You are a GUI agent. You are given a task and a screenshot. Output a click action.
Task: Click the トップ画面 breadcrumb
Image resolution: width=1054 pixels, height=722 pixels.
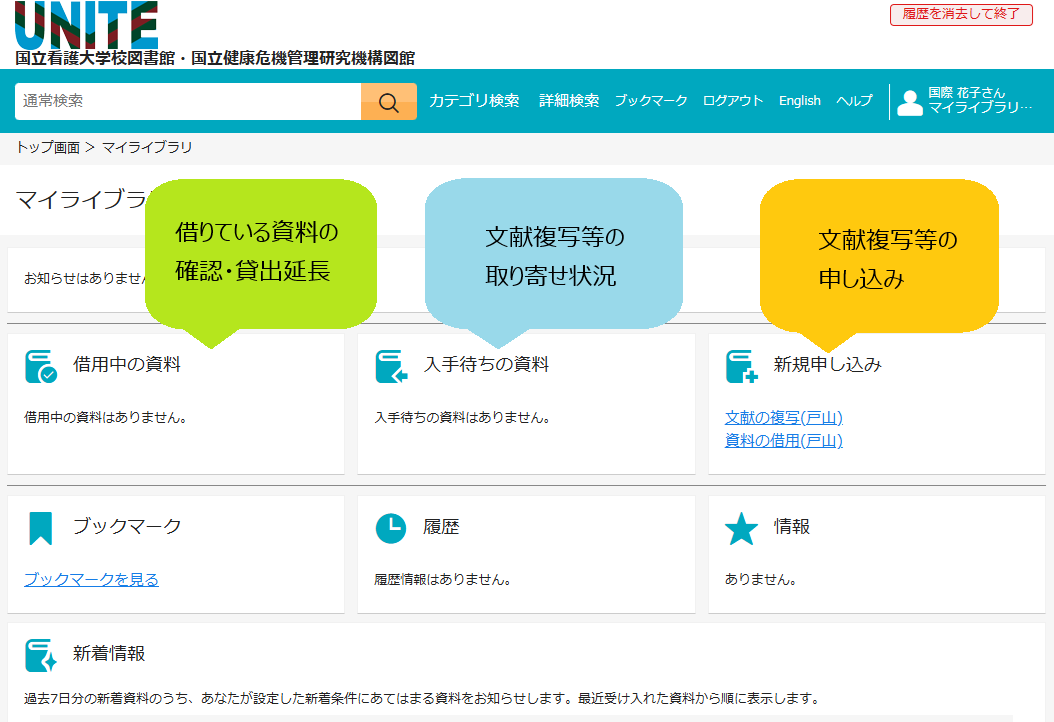(48, 147)
